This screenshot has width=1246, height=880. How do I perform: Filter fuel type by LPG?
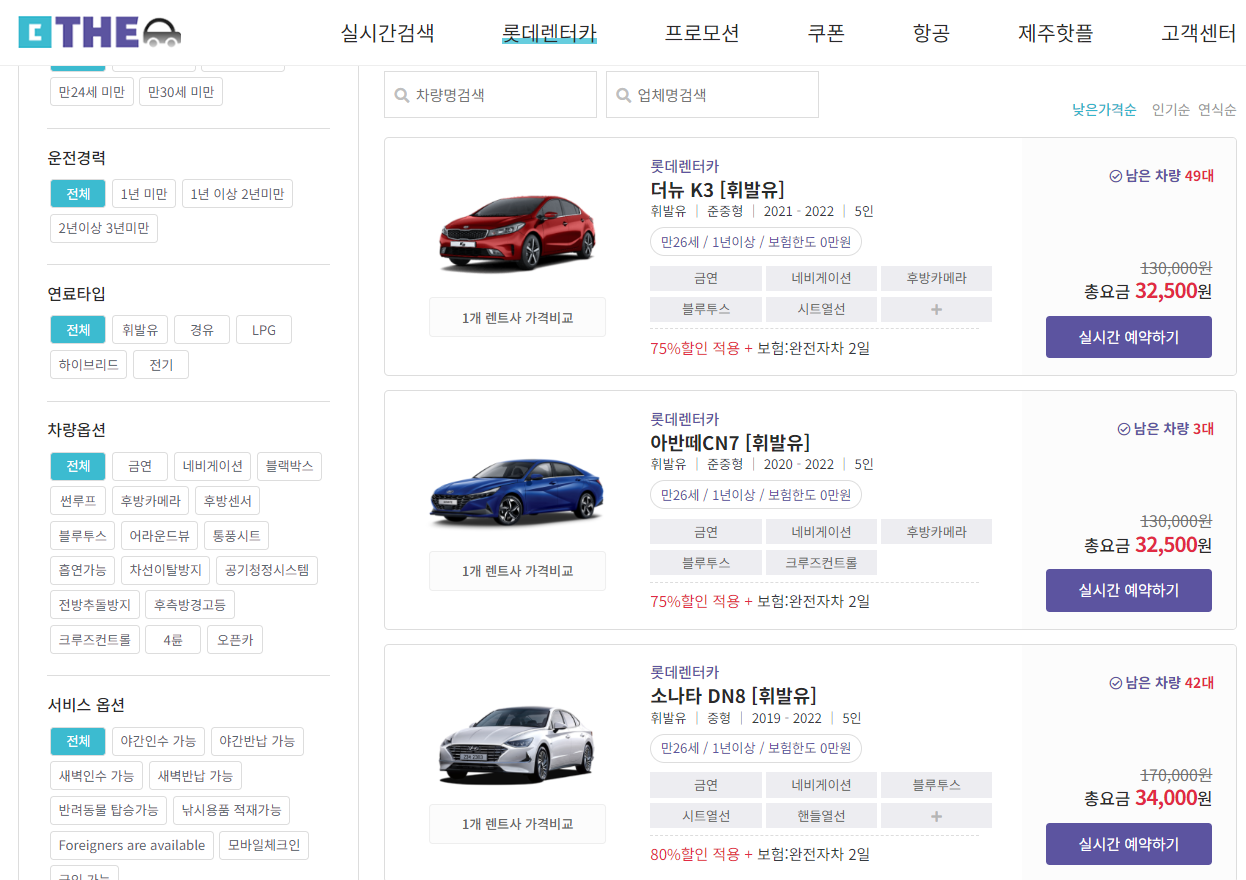(264, 330)
